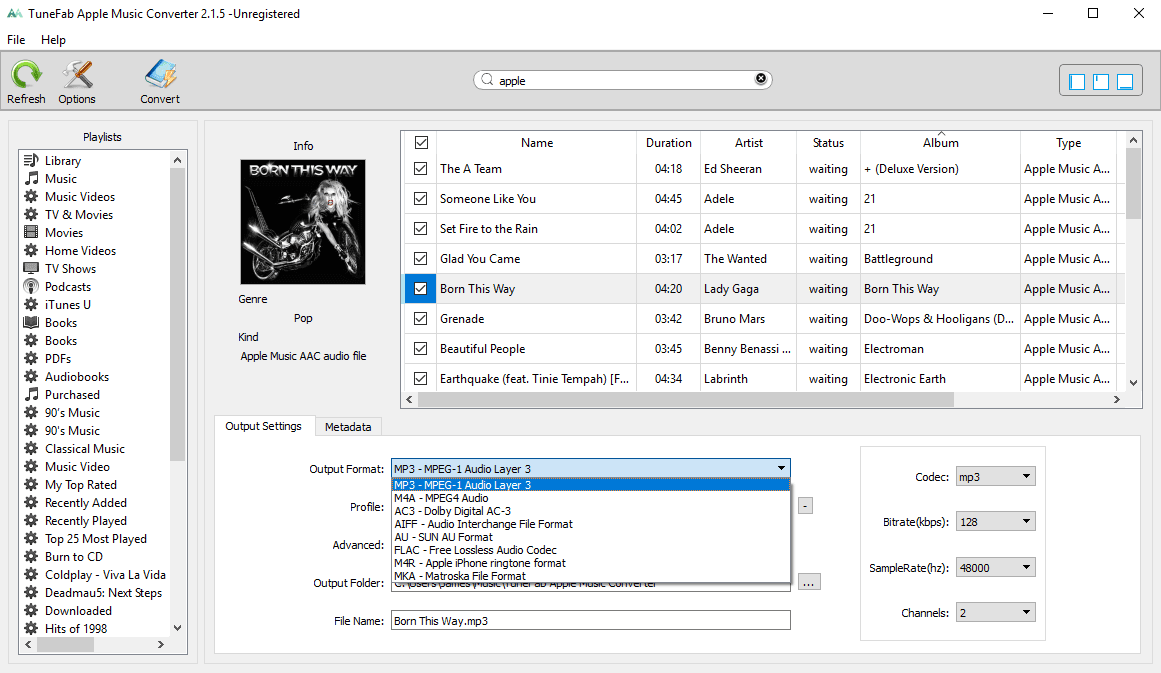Image resolution: width=1161 pixels, height=673 pixels.
Task: Open the Codec dropdown
Action: point(995,477)
